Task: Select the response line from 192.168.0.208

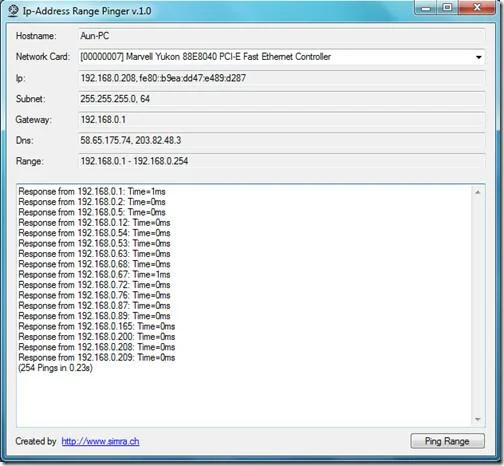Action: click(x=97, y=347)
